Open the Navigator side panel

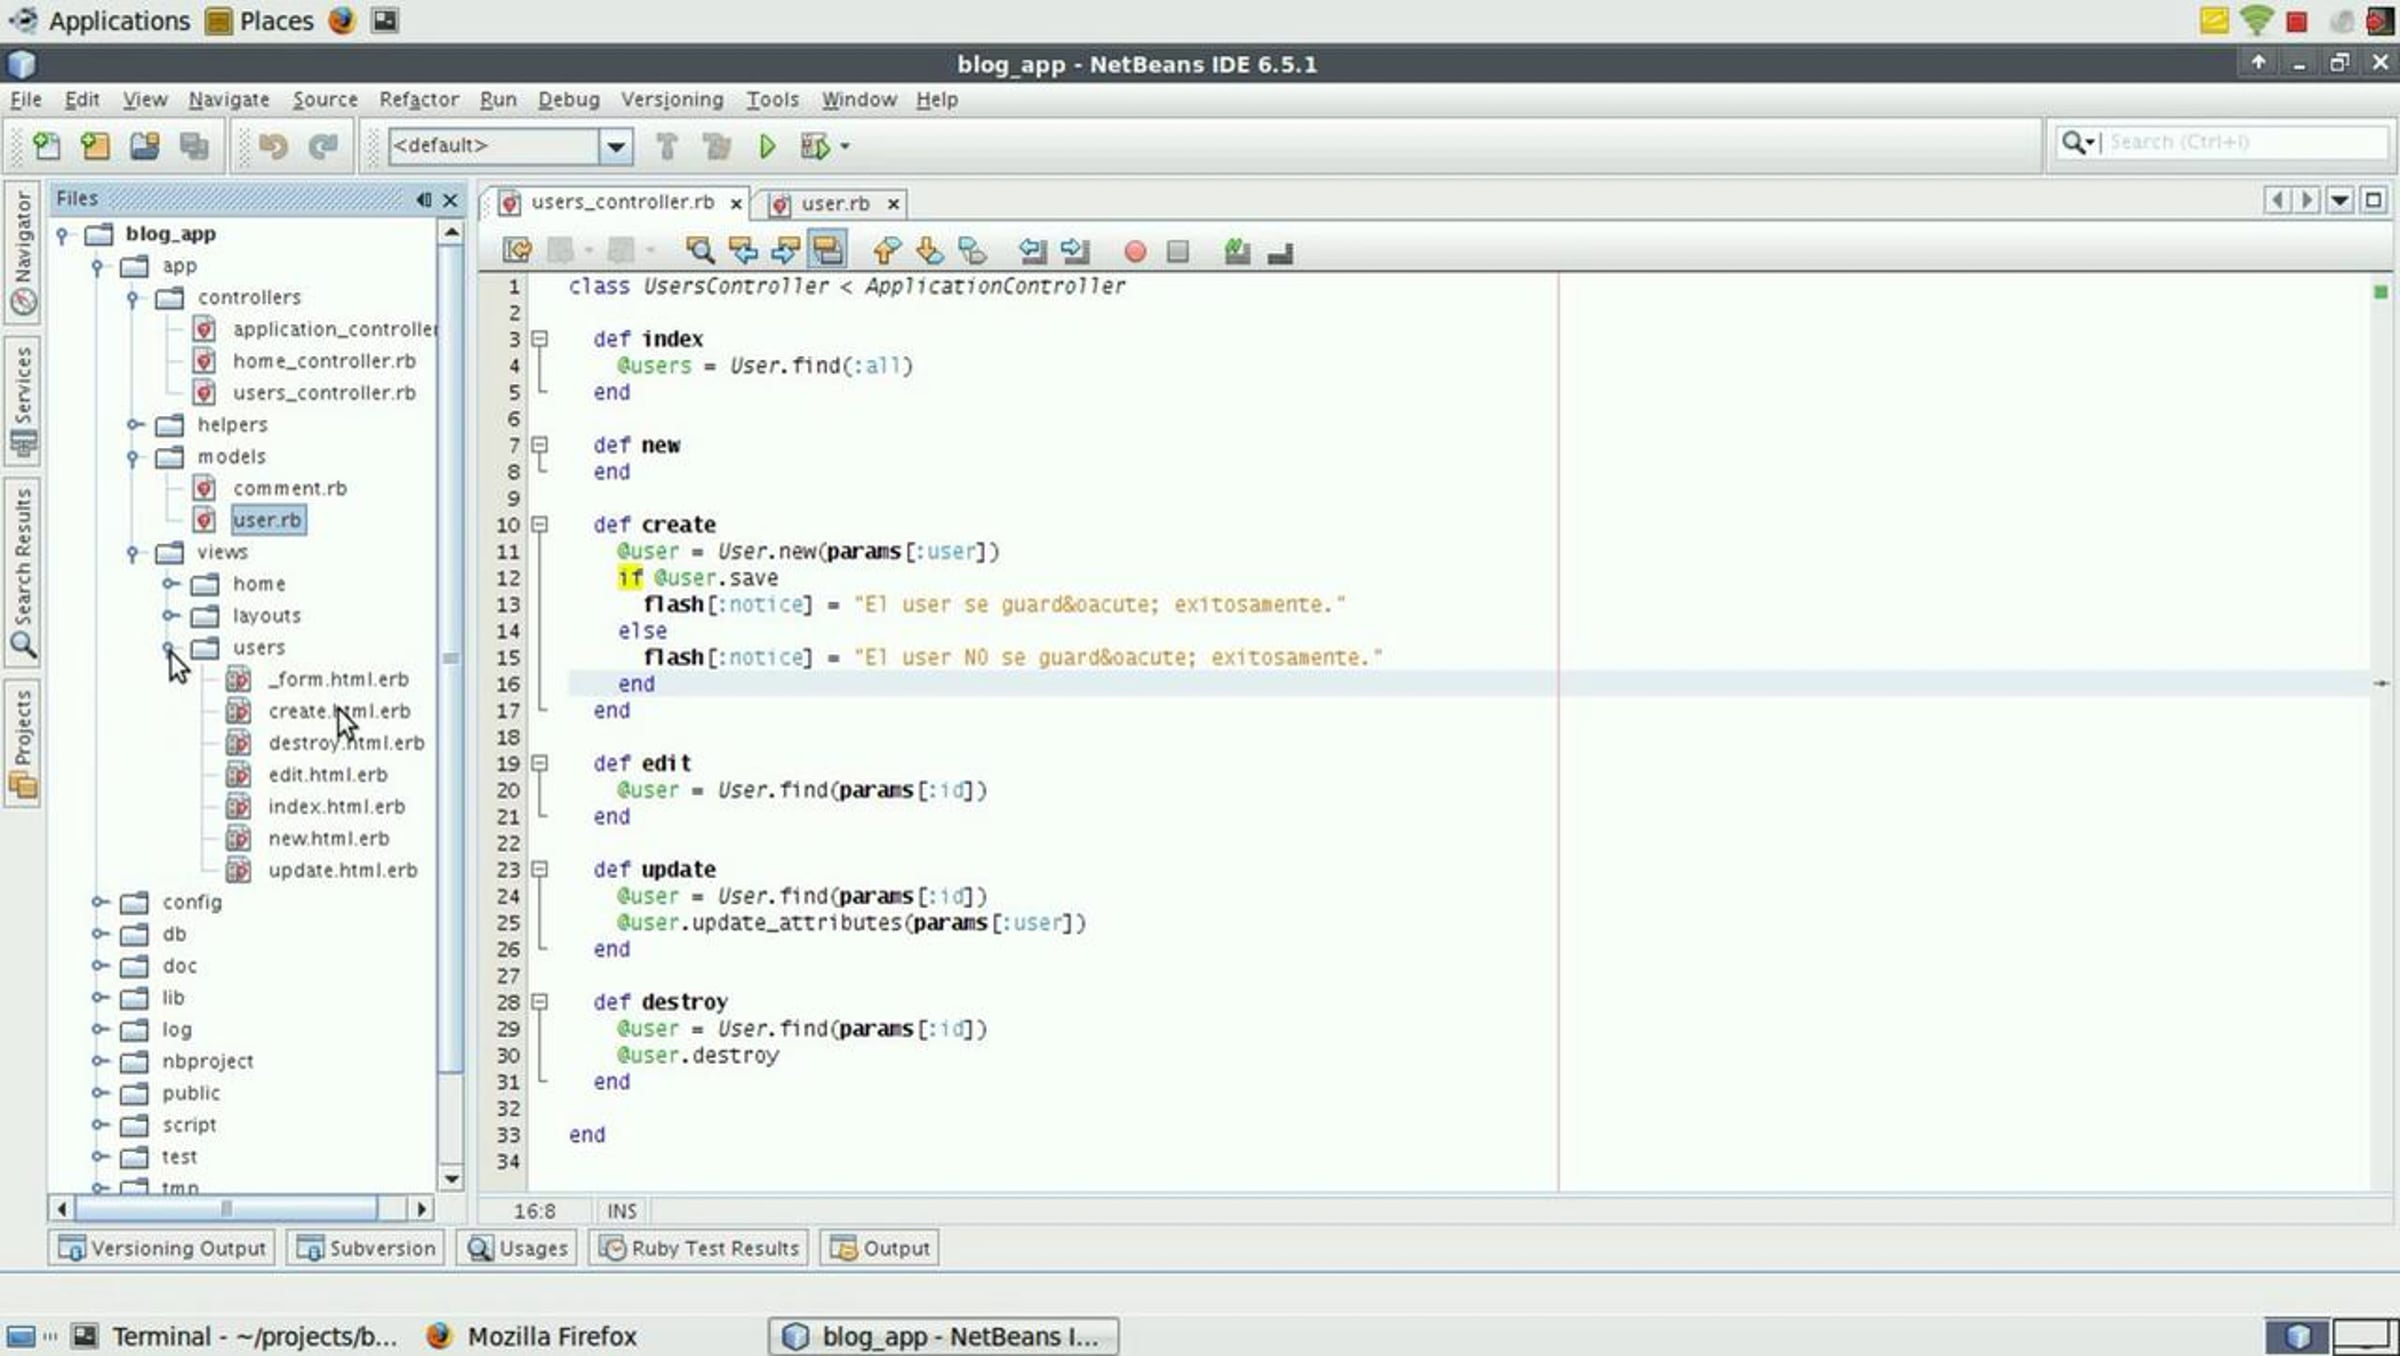(x=23, y=252)
